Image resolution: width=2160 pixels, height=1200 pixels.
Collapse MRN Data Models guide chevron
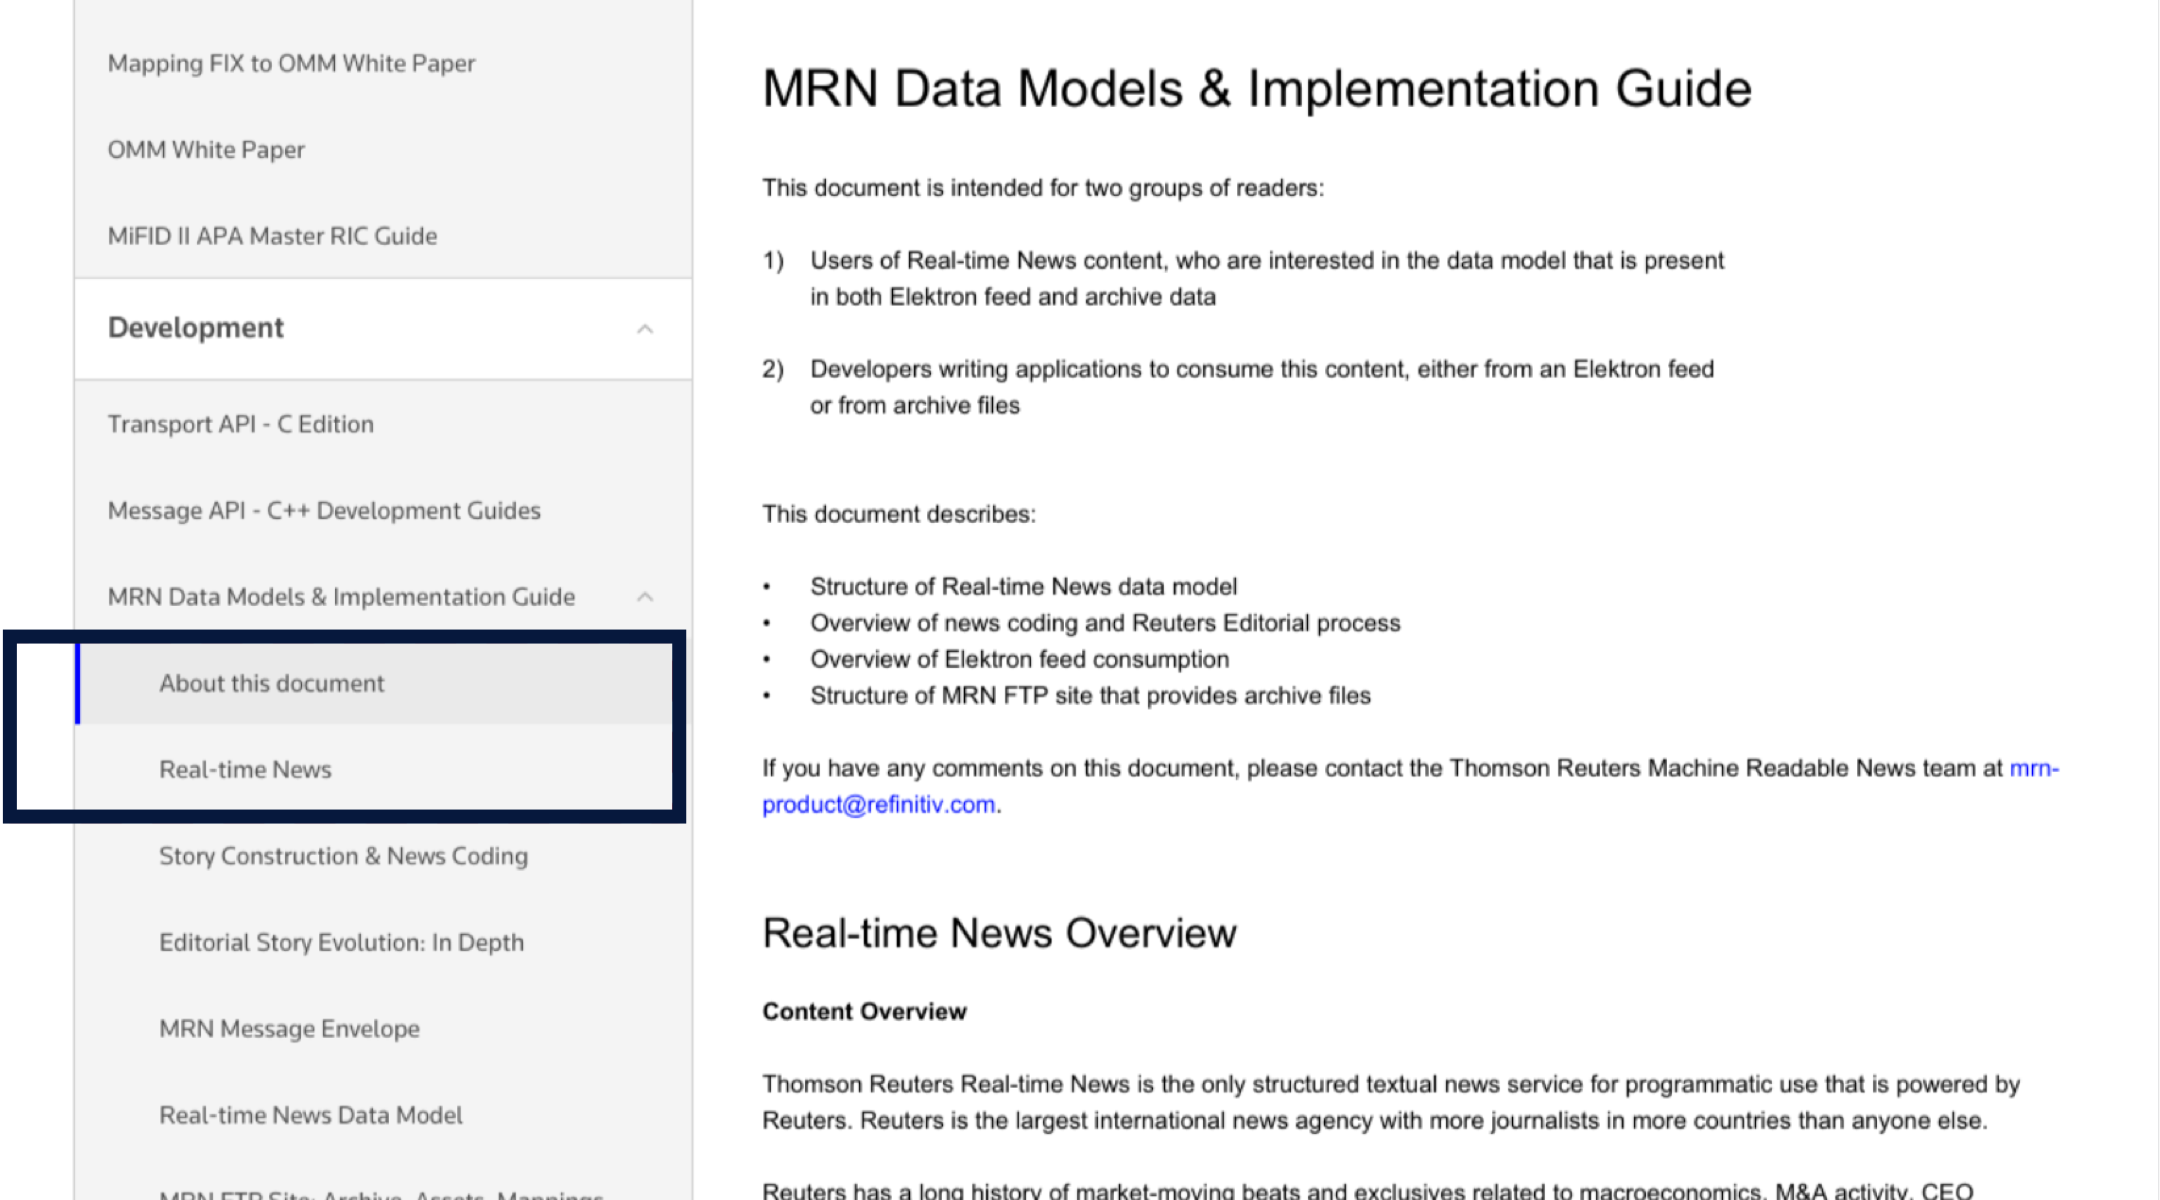[645, 597]
